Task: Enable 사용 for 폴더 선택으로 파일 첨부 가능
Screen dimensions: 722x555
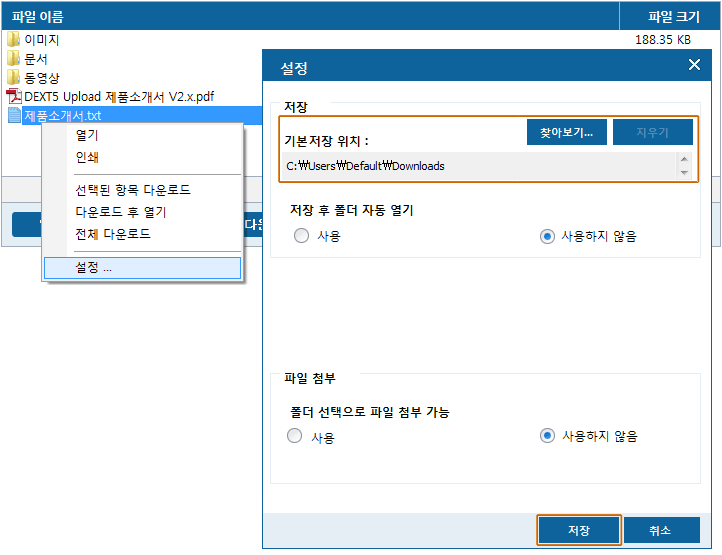Action: pyautogui.click(x=295, y=436)
